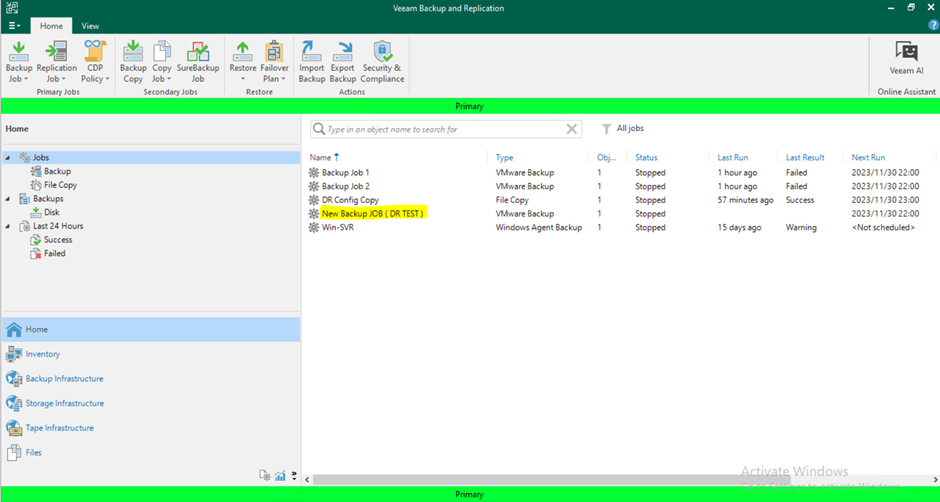940x502 pixels.
Task: Switch to the Home ribbon tab
Action: [x=51, y=26]
